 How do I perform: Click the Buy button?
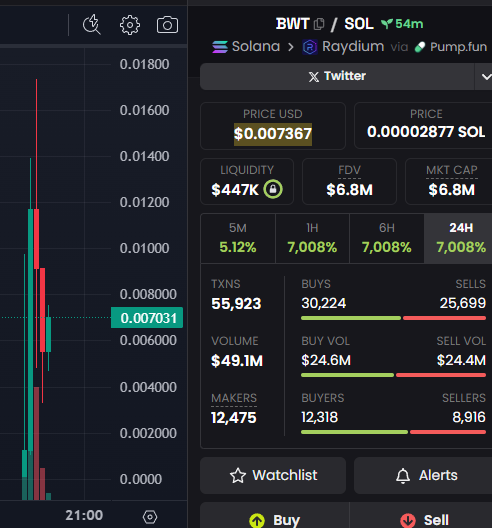pos(274,515)
